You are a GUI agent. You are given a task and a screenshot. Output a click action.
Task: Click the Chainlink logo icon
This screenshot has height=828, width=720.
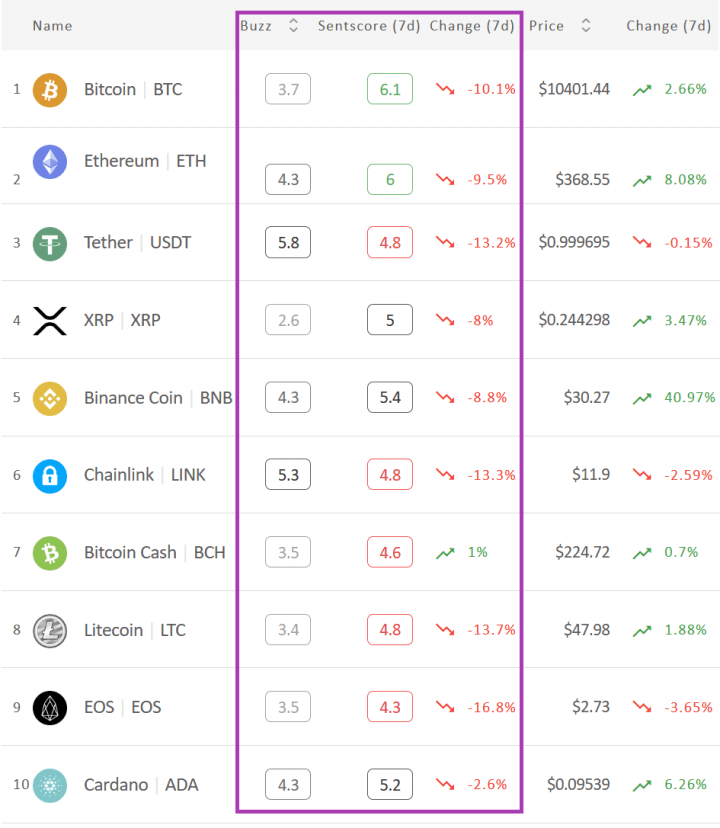(x=49, y=475)
